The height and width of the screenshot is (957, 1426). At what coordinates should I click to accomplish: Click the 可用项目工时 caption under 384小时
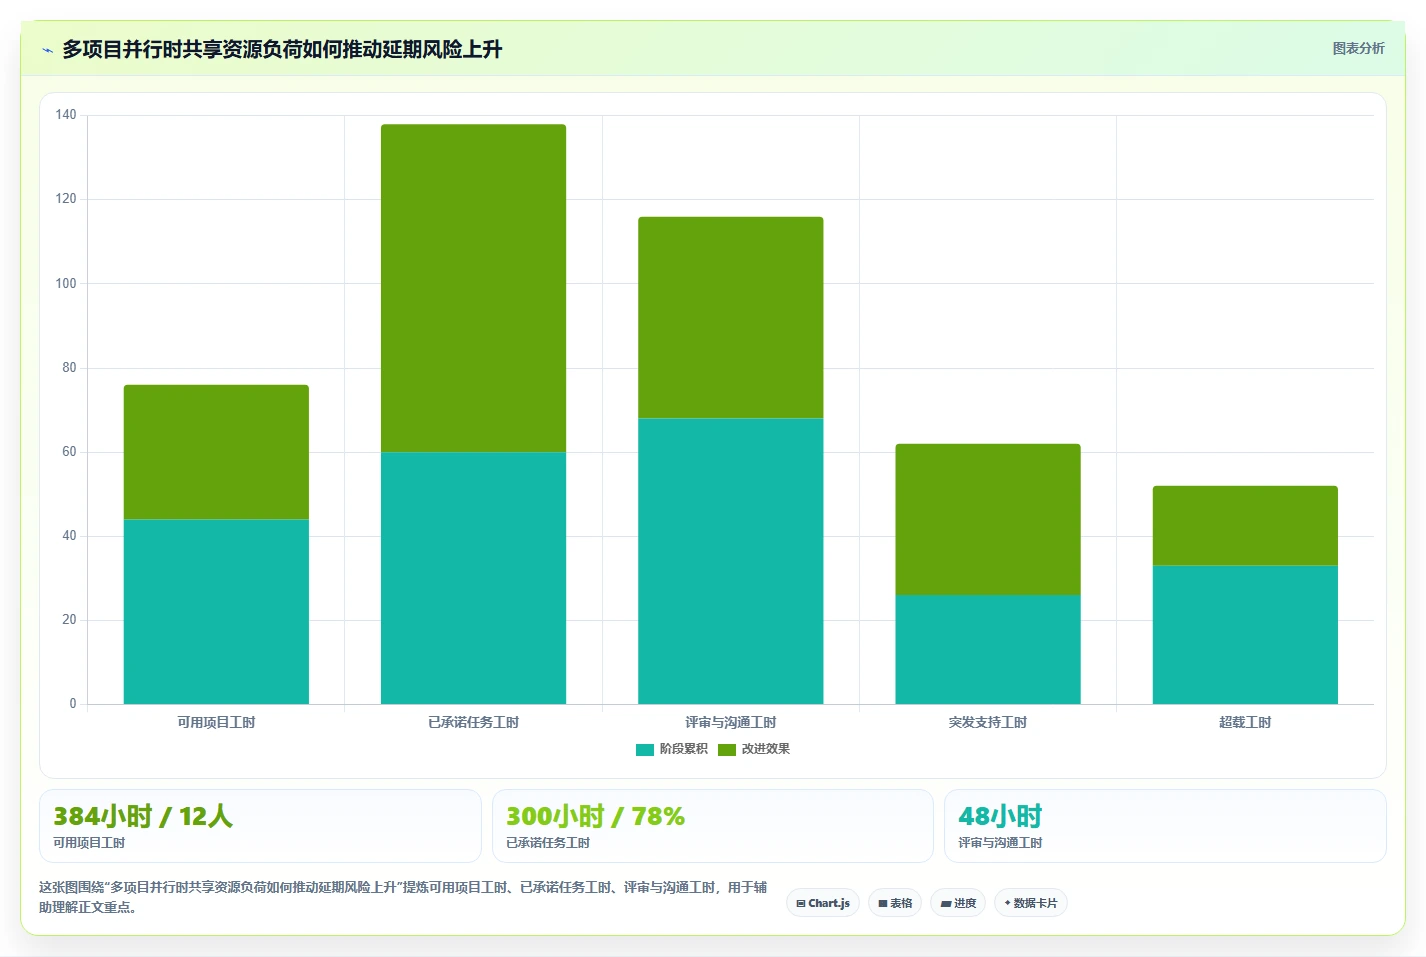89,843
